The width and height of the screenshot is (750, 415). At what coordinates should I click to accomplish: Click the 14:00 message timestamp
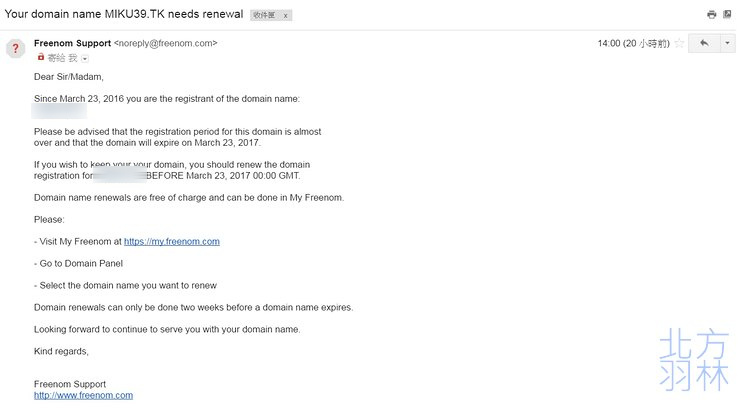[x=633, y=44]
